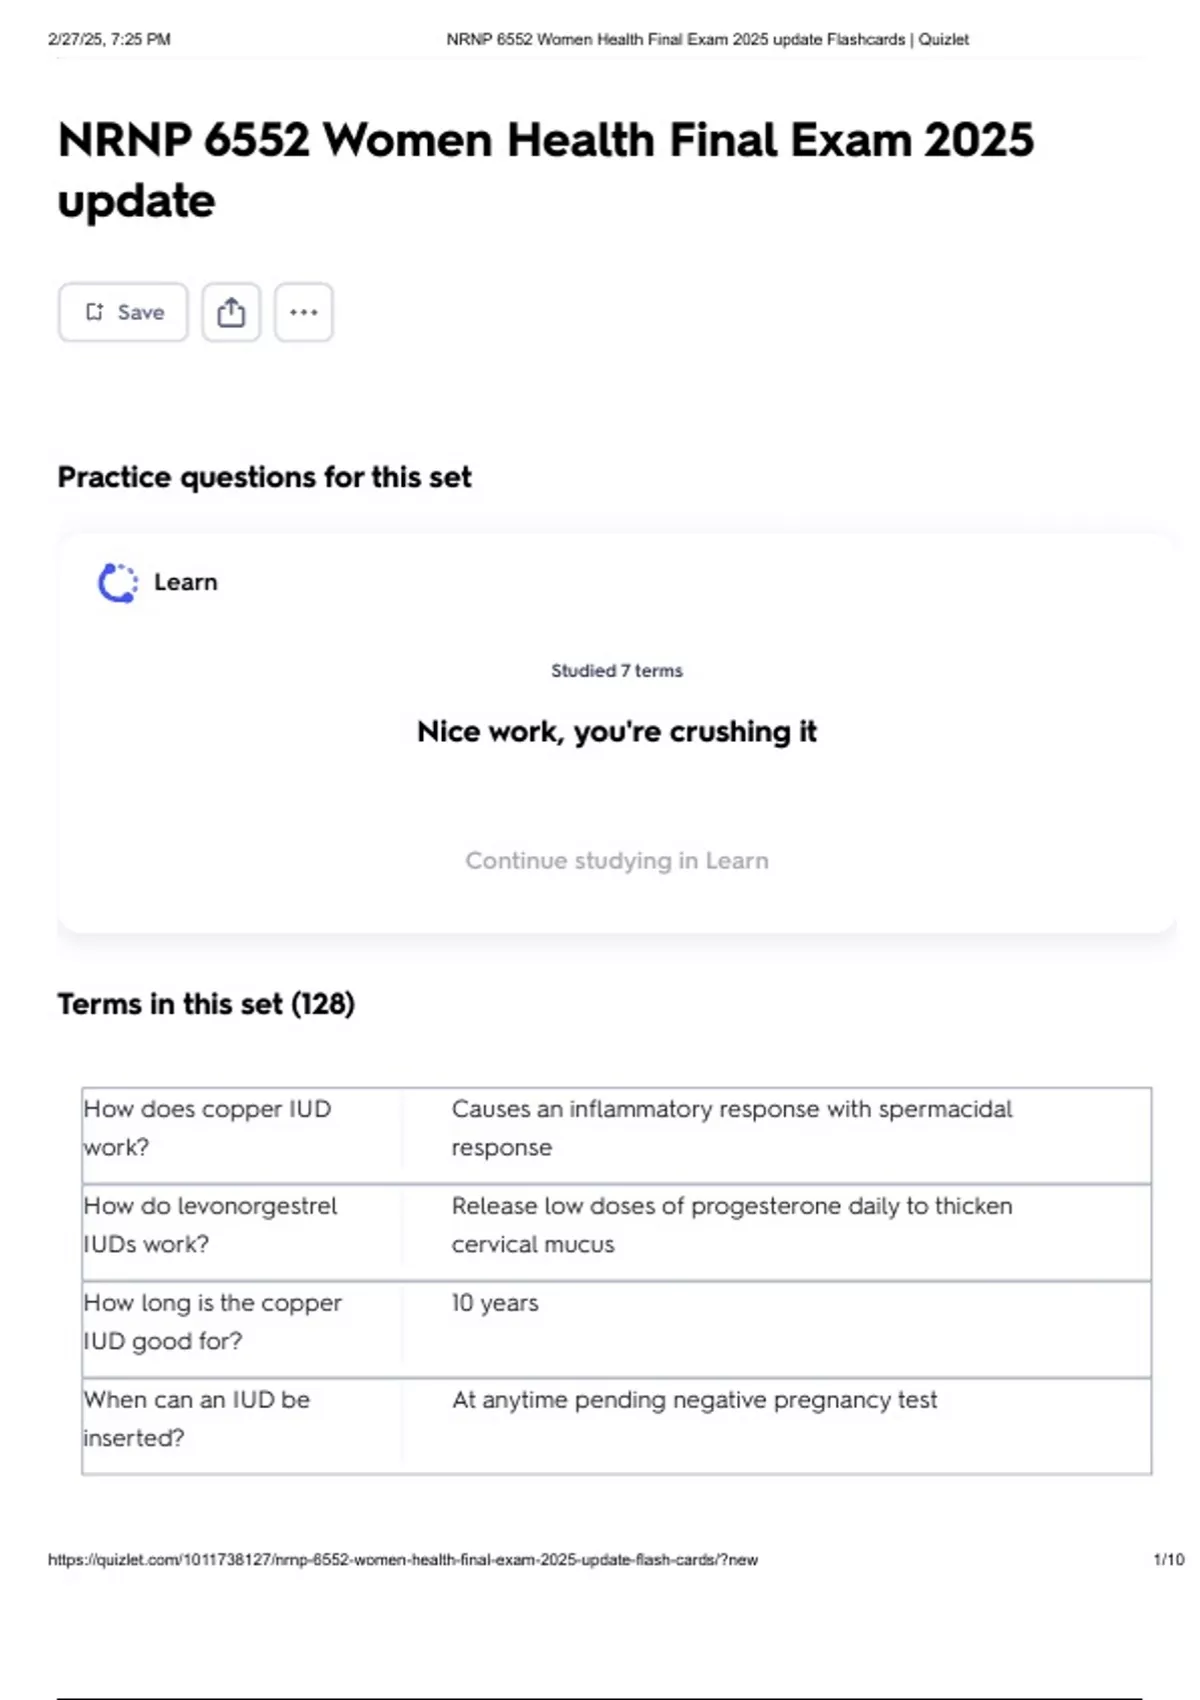Click the 'Practice questions for this set' heading
Image resolution: width=1200 pixels, height=1700 pixels.
(x=264, y=477)
